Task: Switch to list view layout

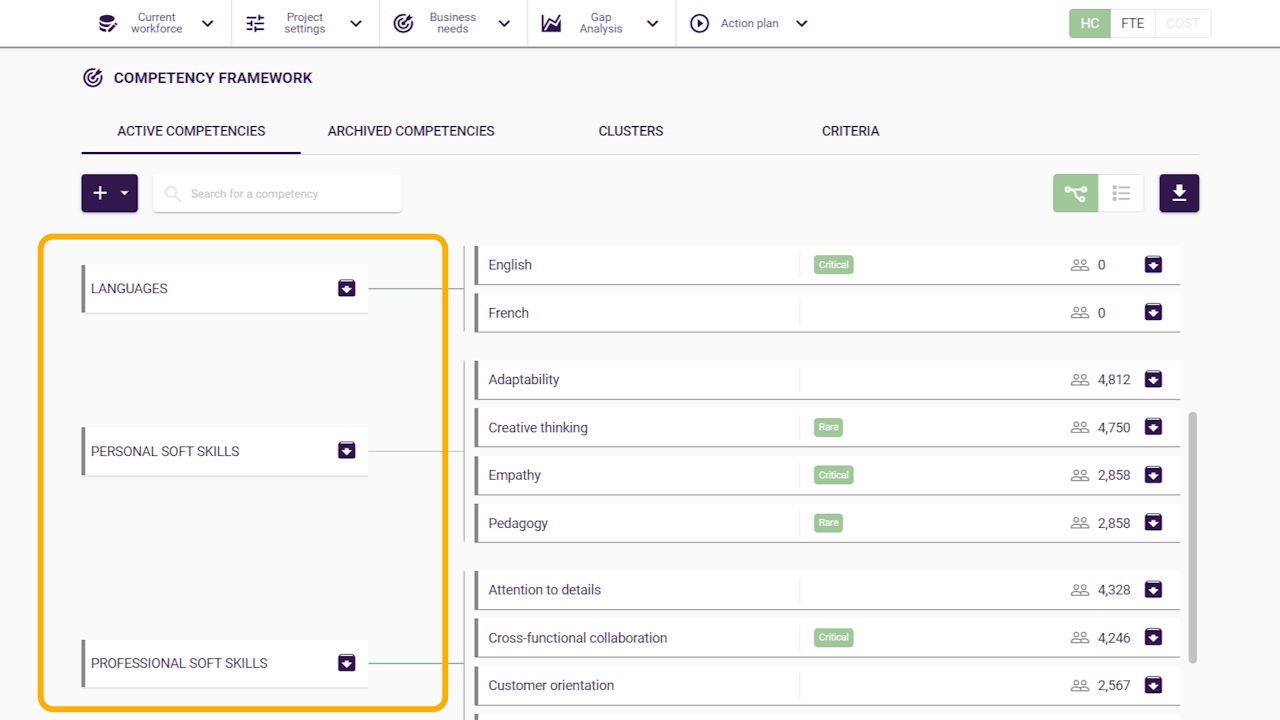Action: (1121, 194)
